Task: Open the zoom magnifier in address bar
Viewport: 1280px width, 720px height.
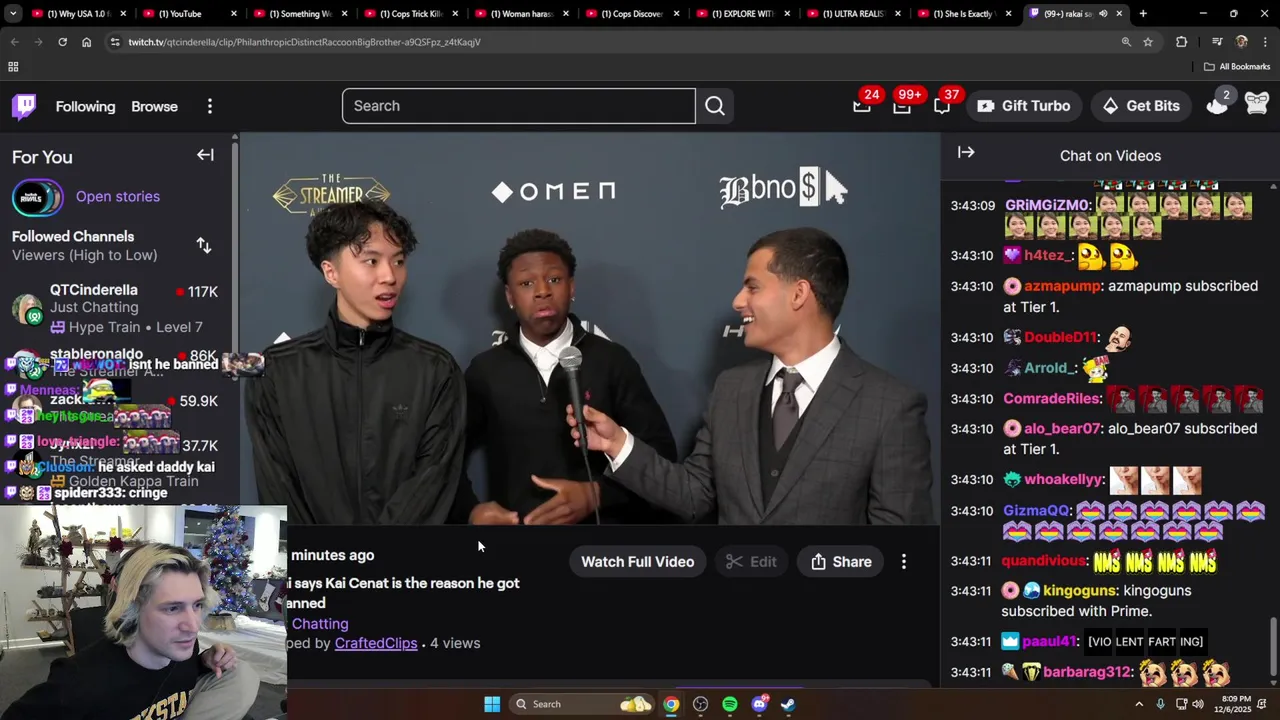Action: tap(1126, 42)
